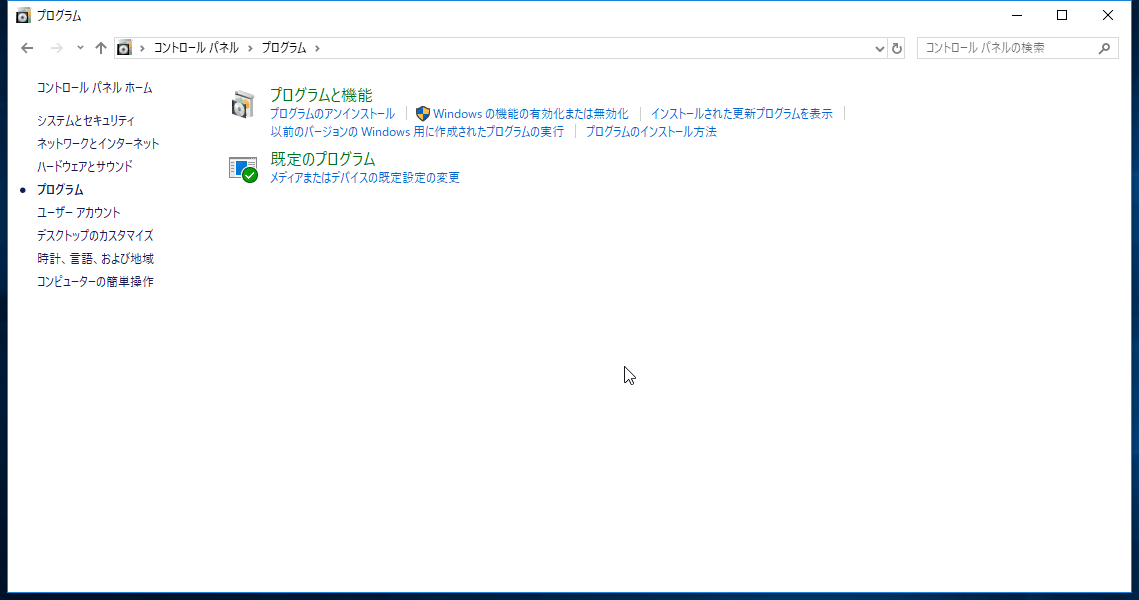1139x600 pixels.
Task: Open the 既定のプログラム heading
Action: 323,159
